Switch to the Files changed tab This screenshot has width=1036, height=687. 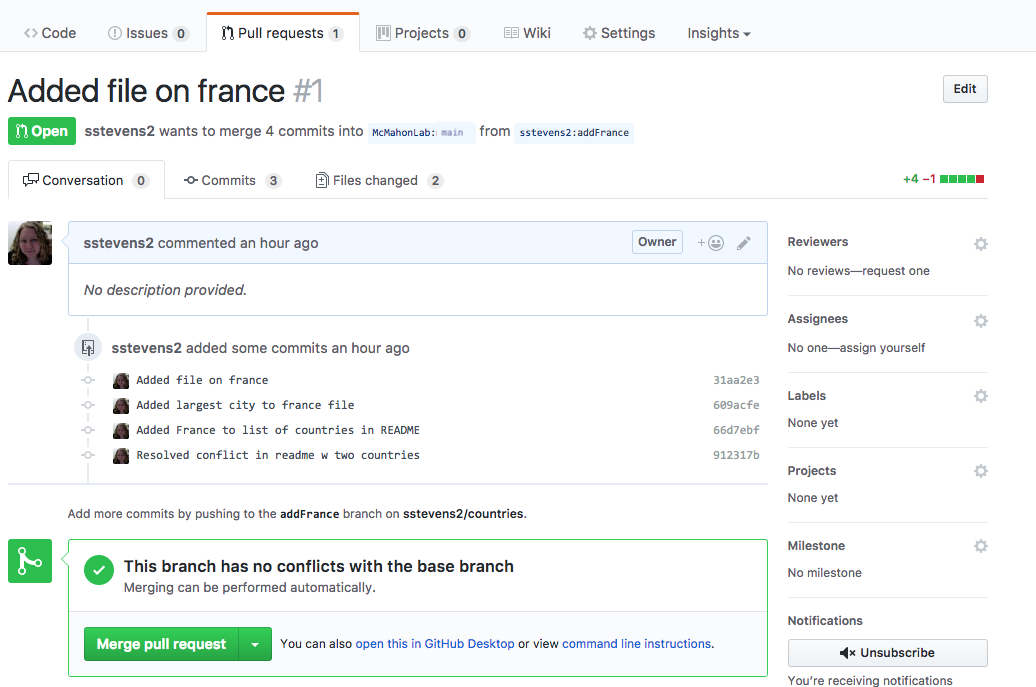tap(379, 180)
